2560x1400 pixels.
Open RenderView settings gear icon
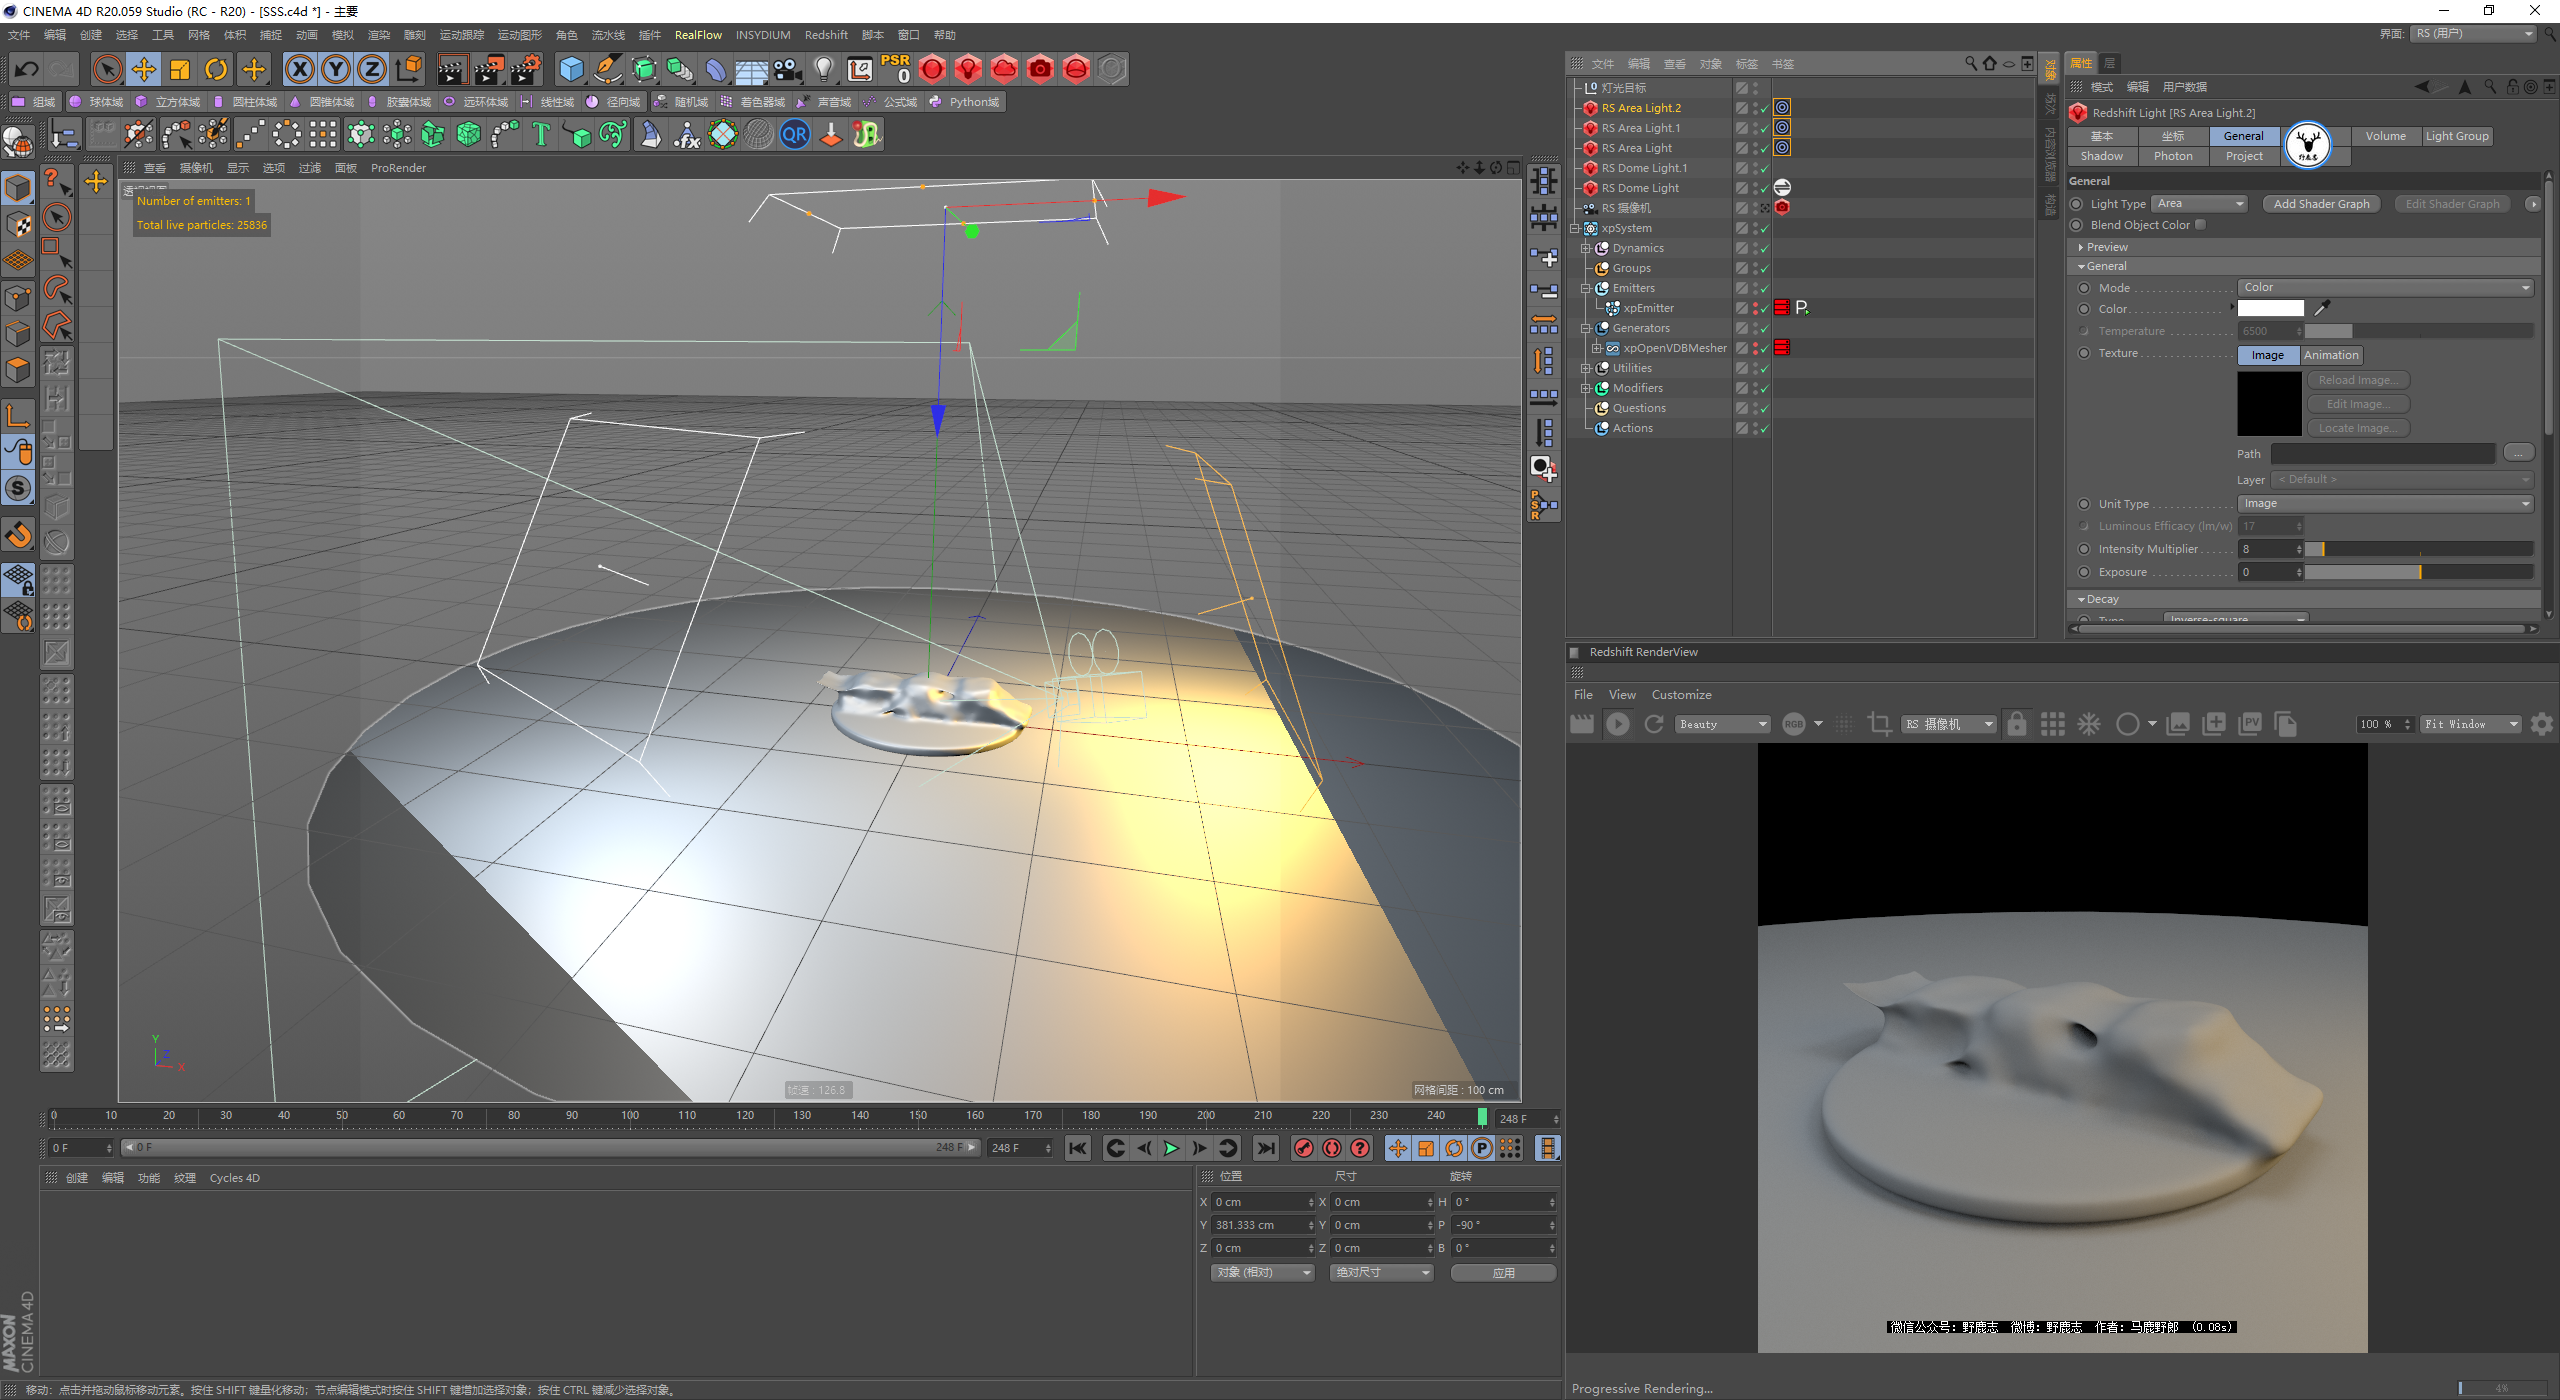click(2541, 724)
